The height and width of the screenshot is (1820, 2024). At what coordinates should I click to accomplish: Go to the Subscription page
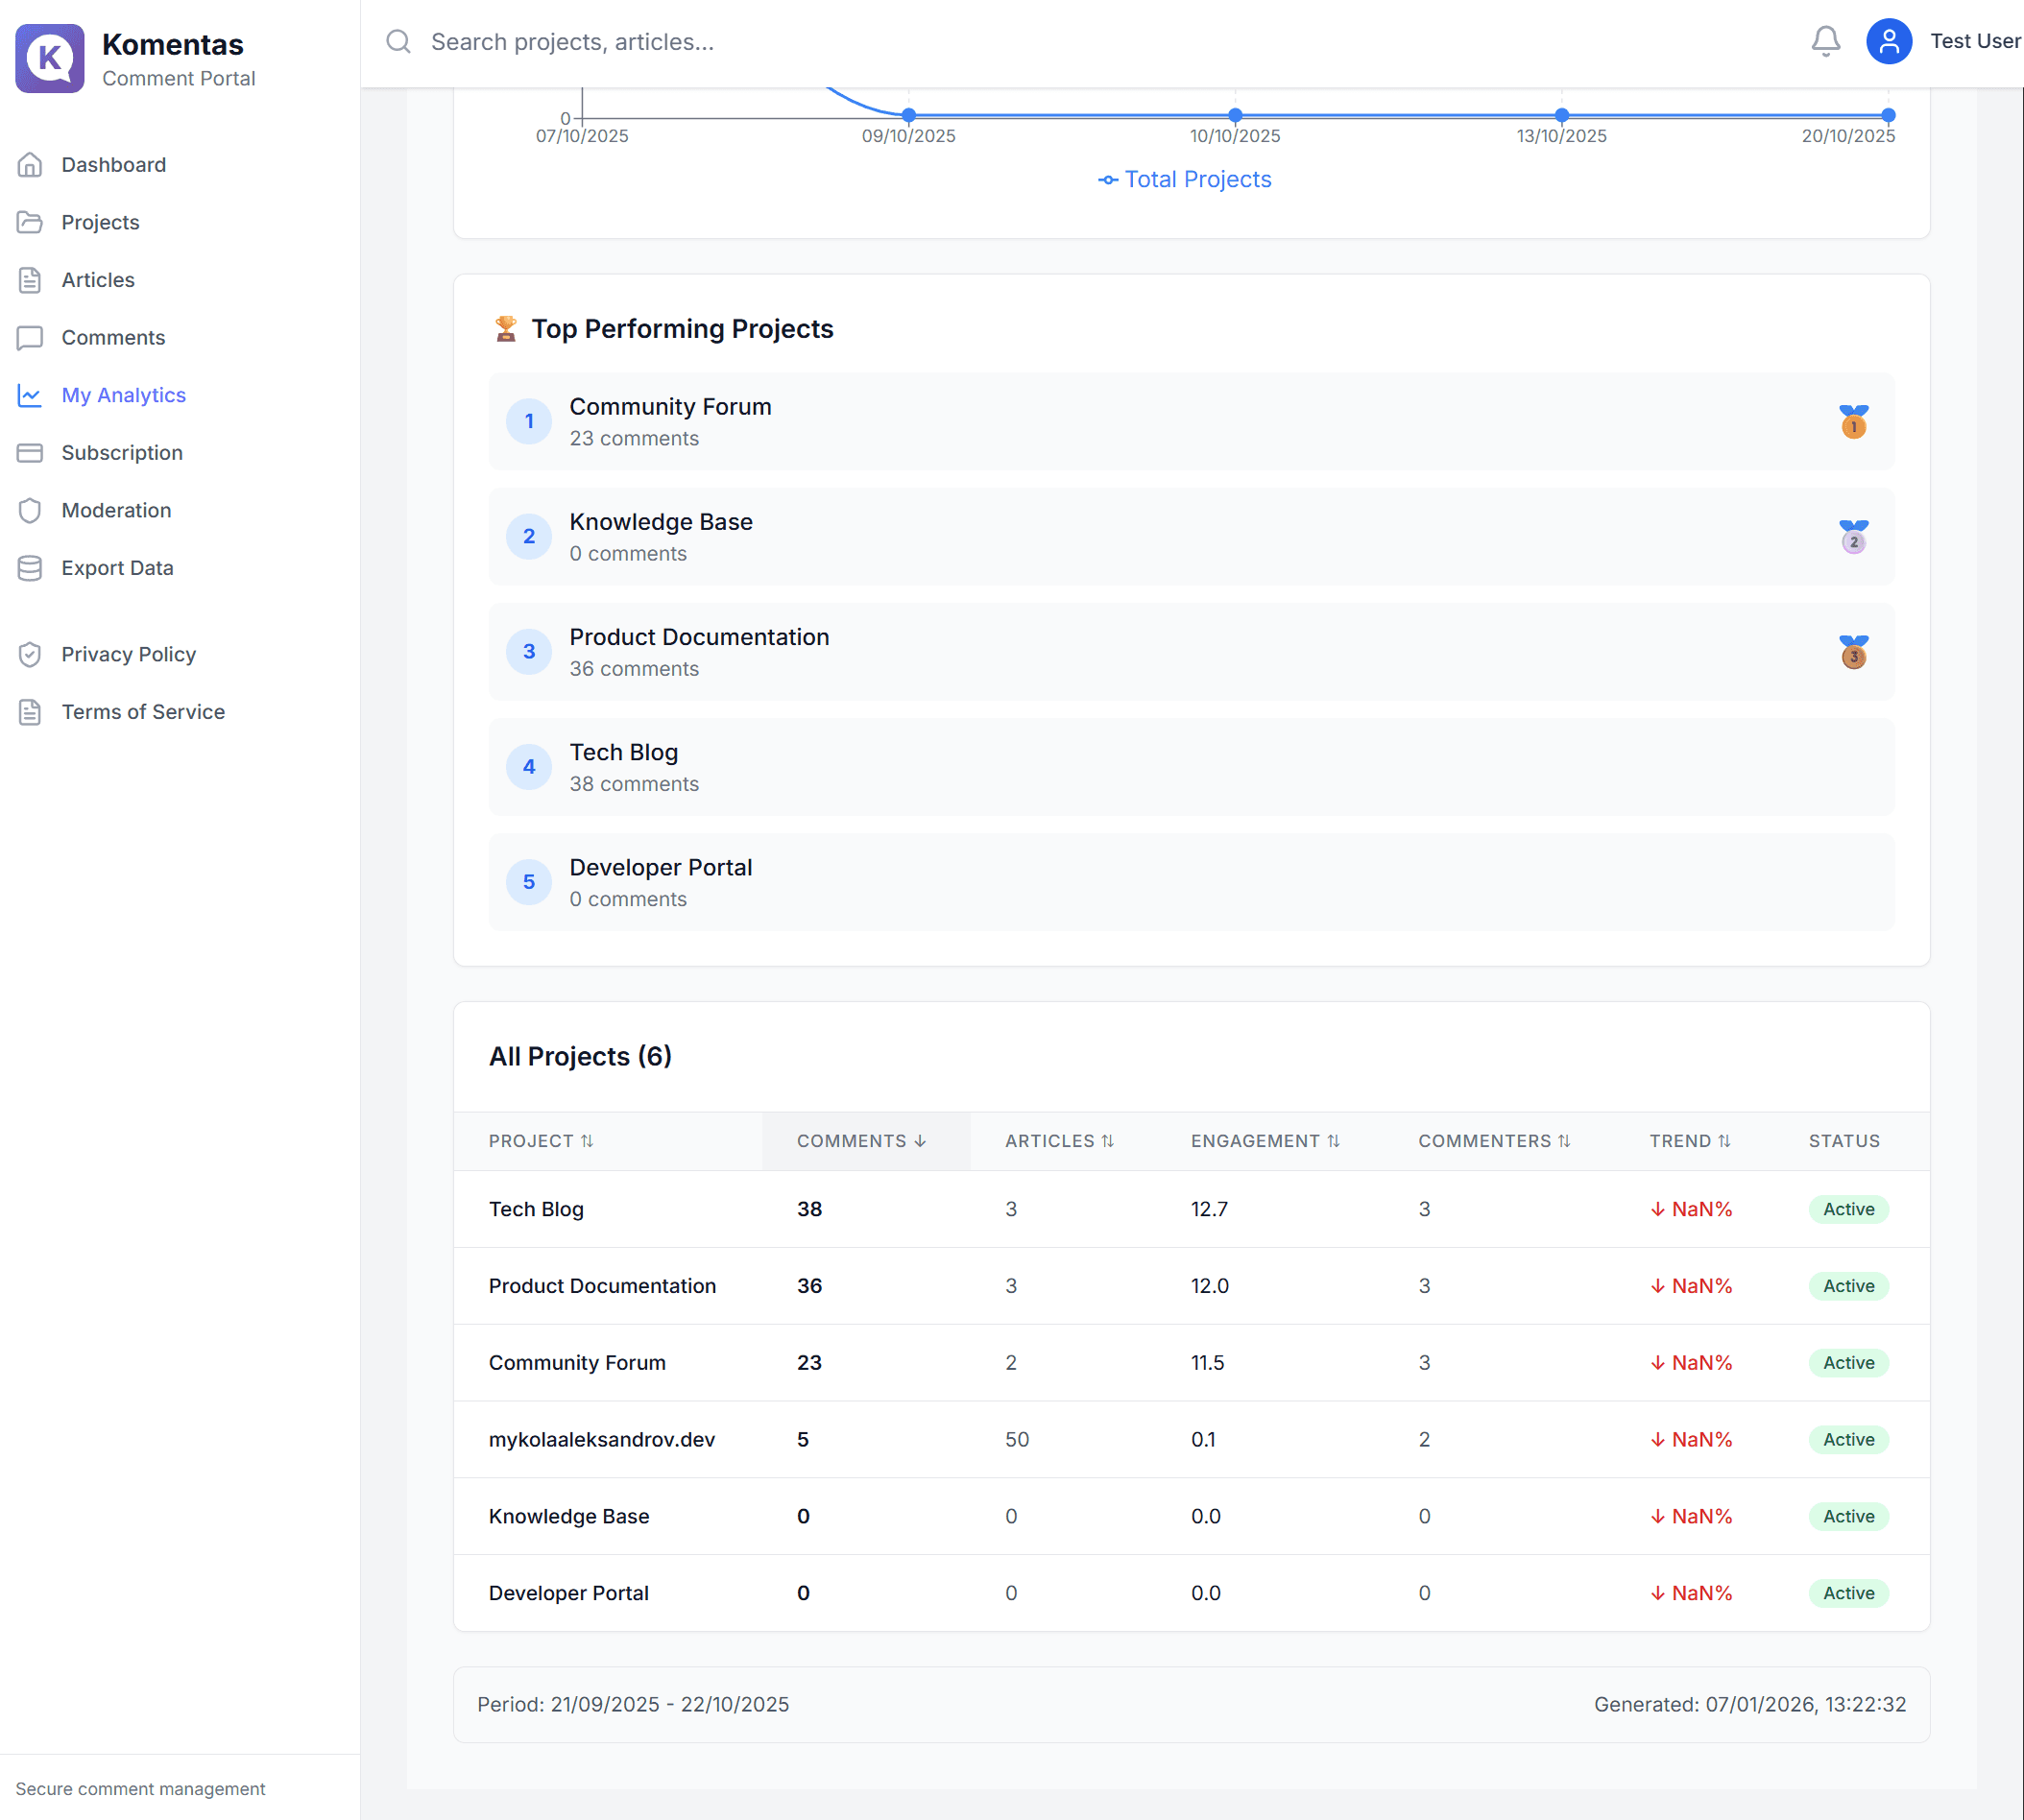[x=121, y=453]
